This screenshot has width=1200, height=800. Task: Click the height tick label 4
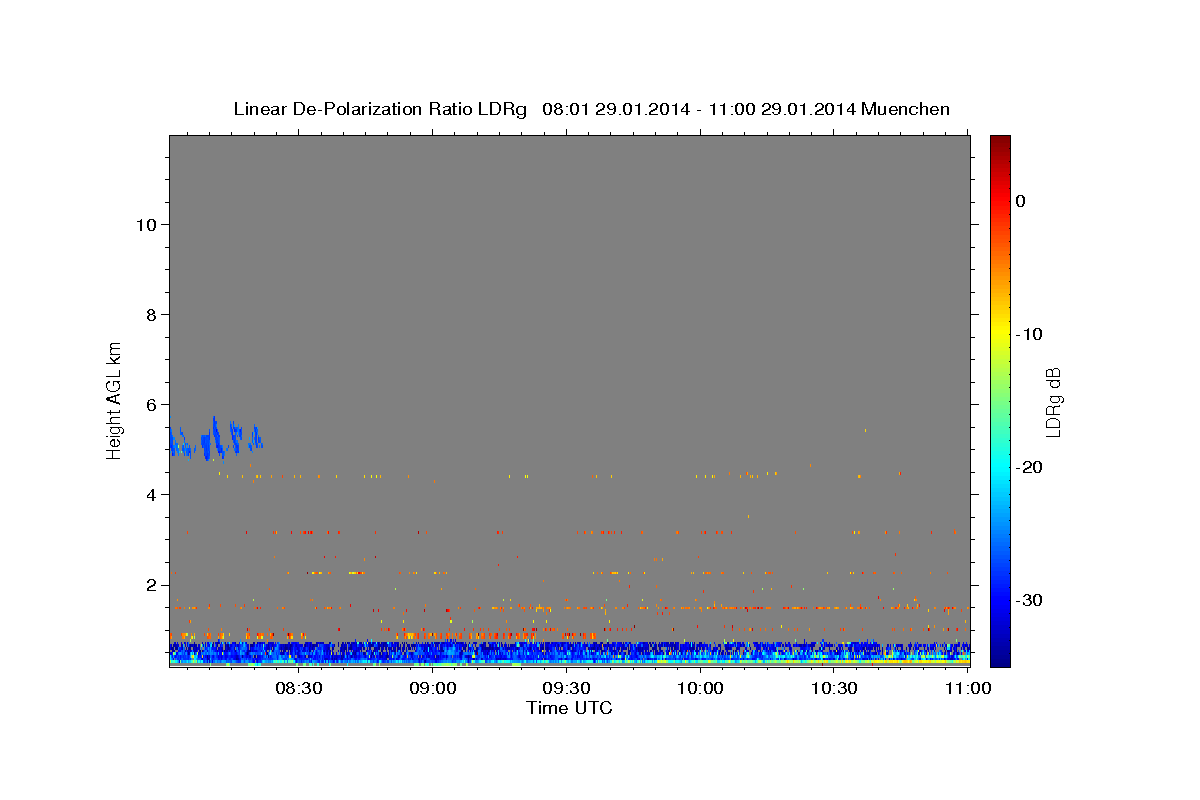(x=150, y=495)
